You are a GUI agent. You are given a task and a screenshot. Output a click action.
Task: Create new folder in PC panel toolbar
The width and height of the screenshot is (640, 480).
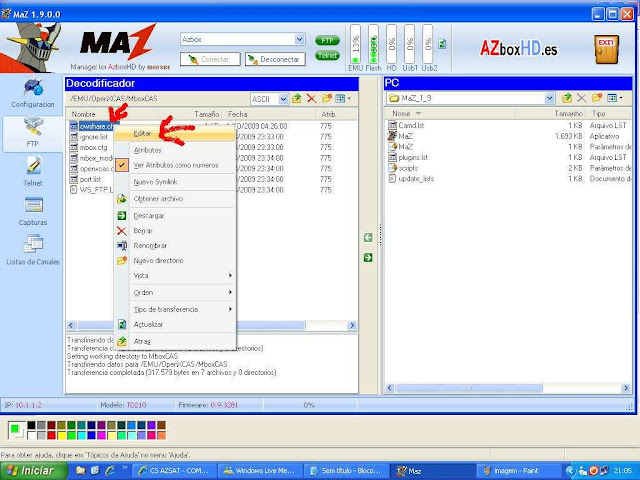coord(596,98)
